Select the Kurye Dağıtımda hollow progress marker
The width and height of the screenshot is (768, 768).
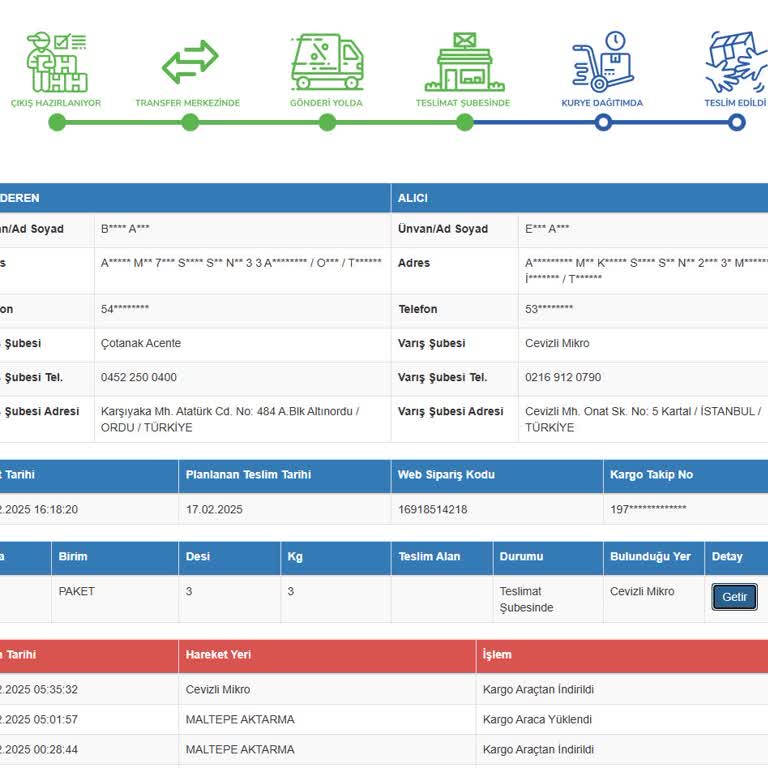(603, 122)
